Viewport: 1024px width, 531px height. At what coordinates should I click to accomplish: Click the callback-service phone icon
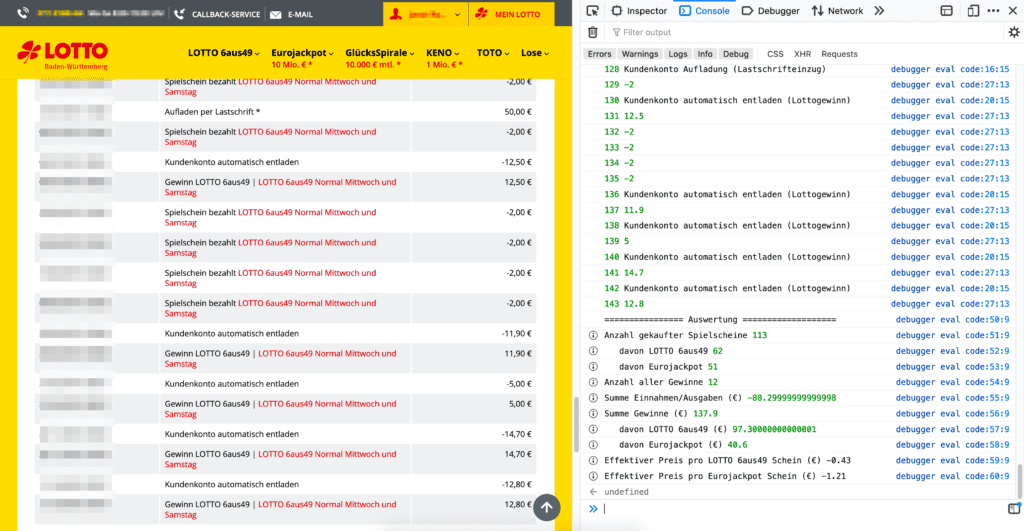click(x=179, y=14)
